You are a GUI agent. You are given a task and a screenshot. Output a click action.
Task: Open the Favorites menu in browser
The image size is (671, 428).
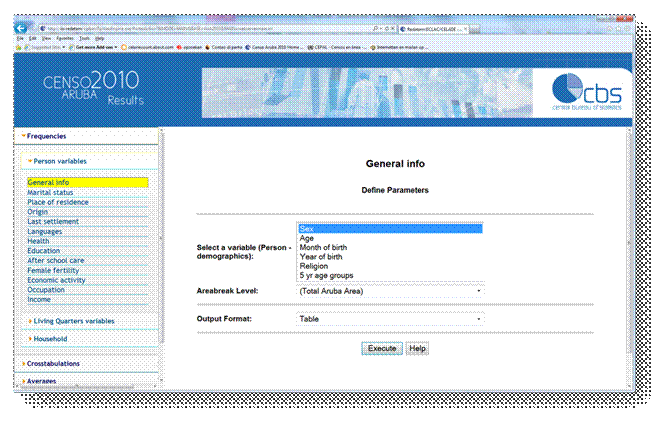(62, 37)
